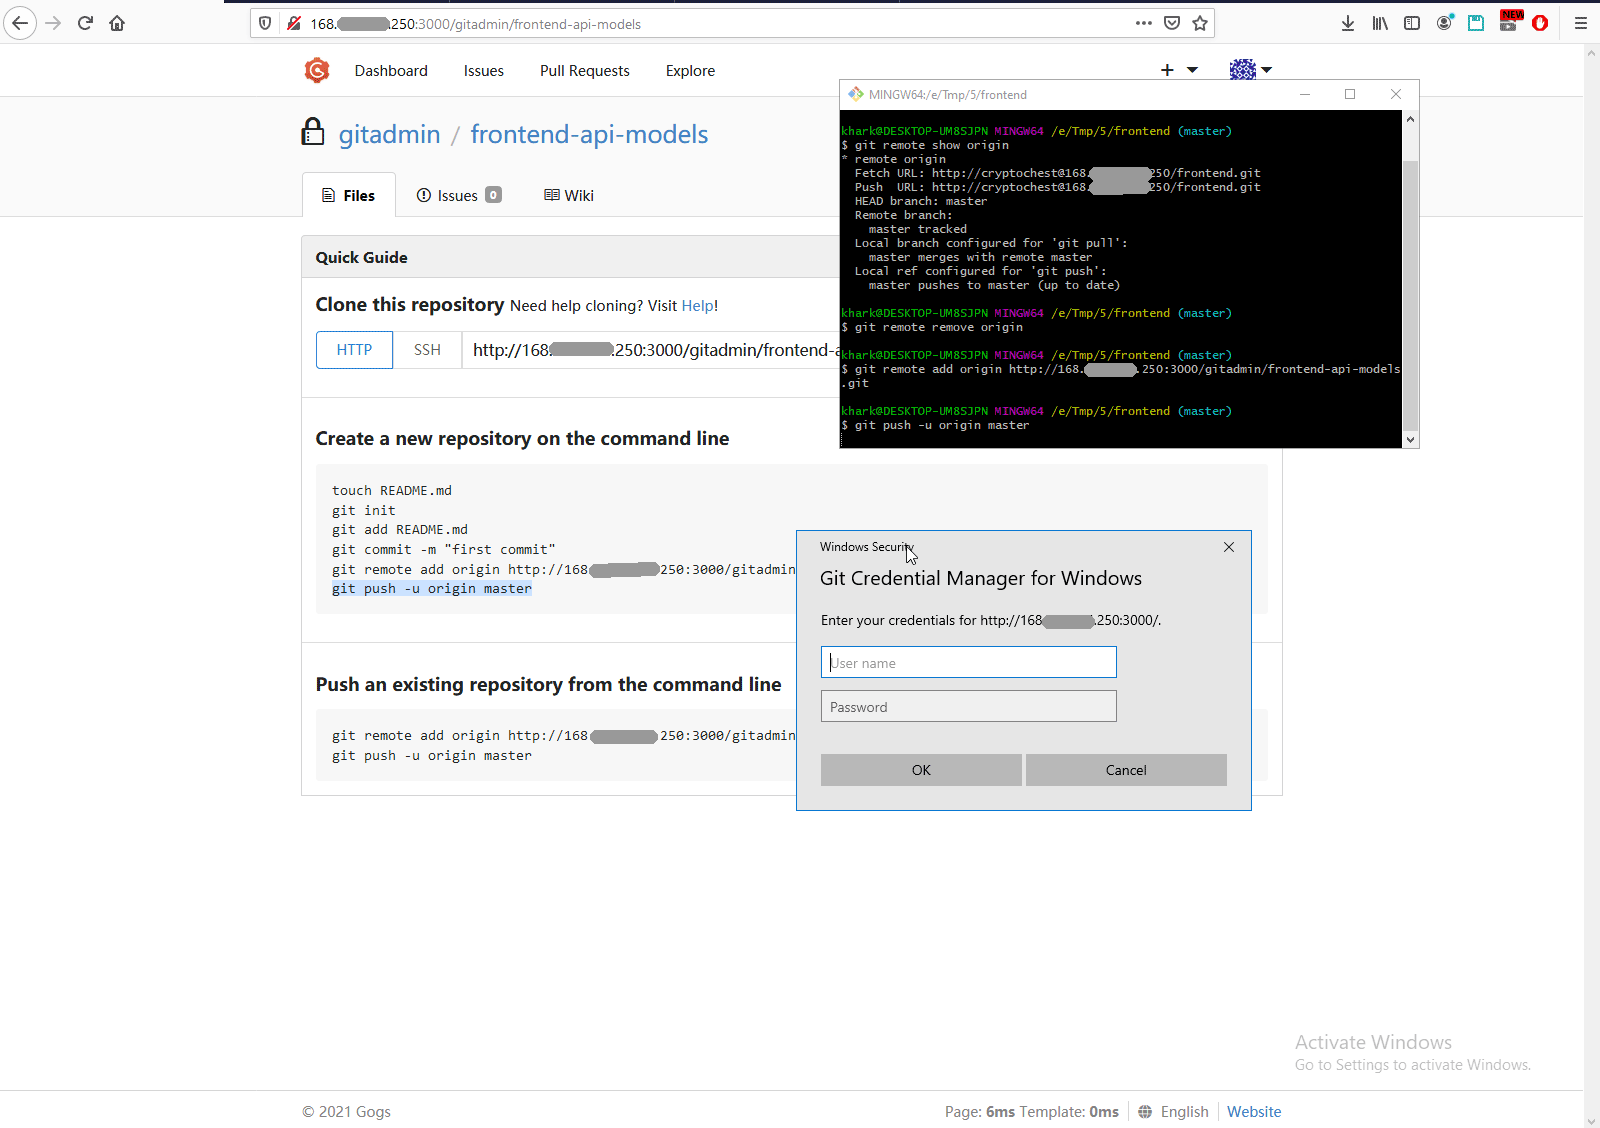The height and width of the screenshot is (1128, 1600).
Task: Select HTTP clone option
Action: tap(354, 350)
